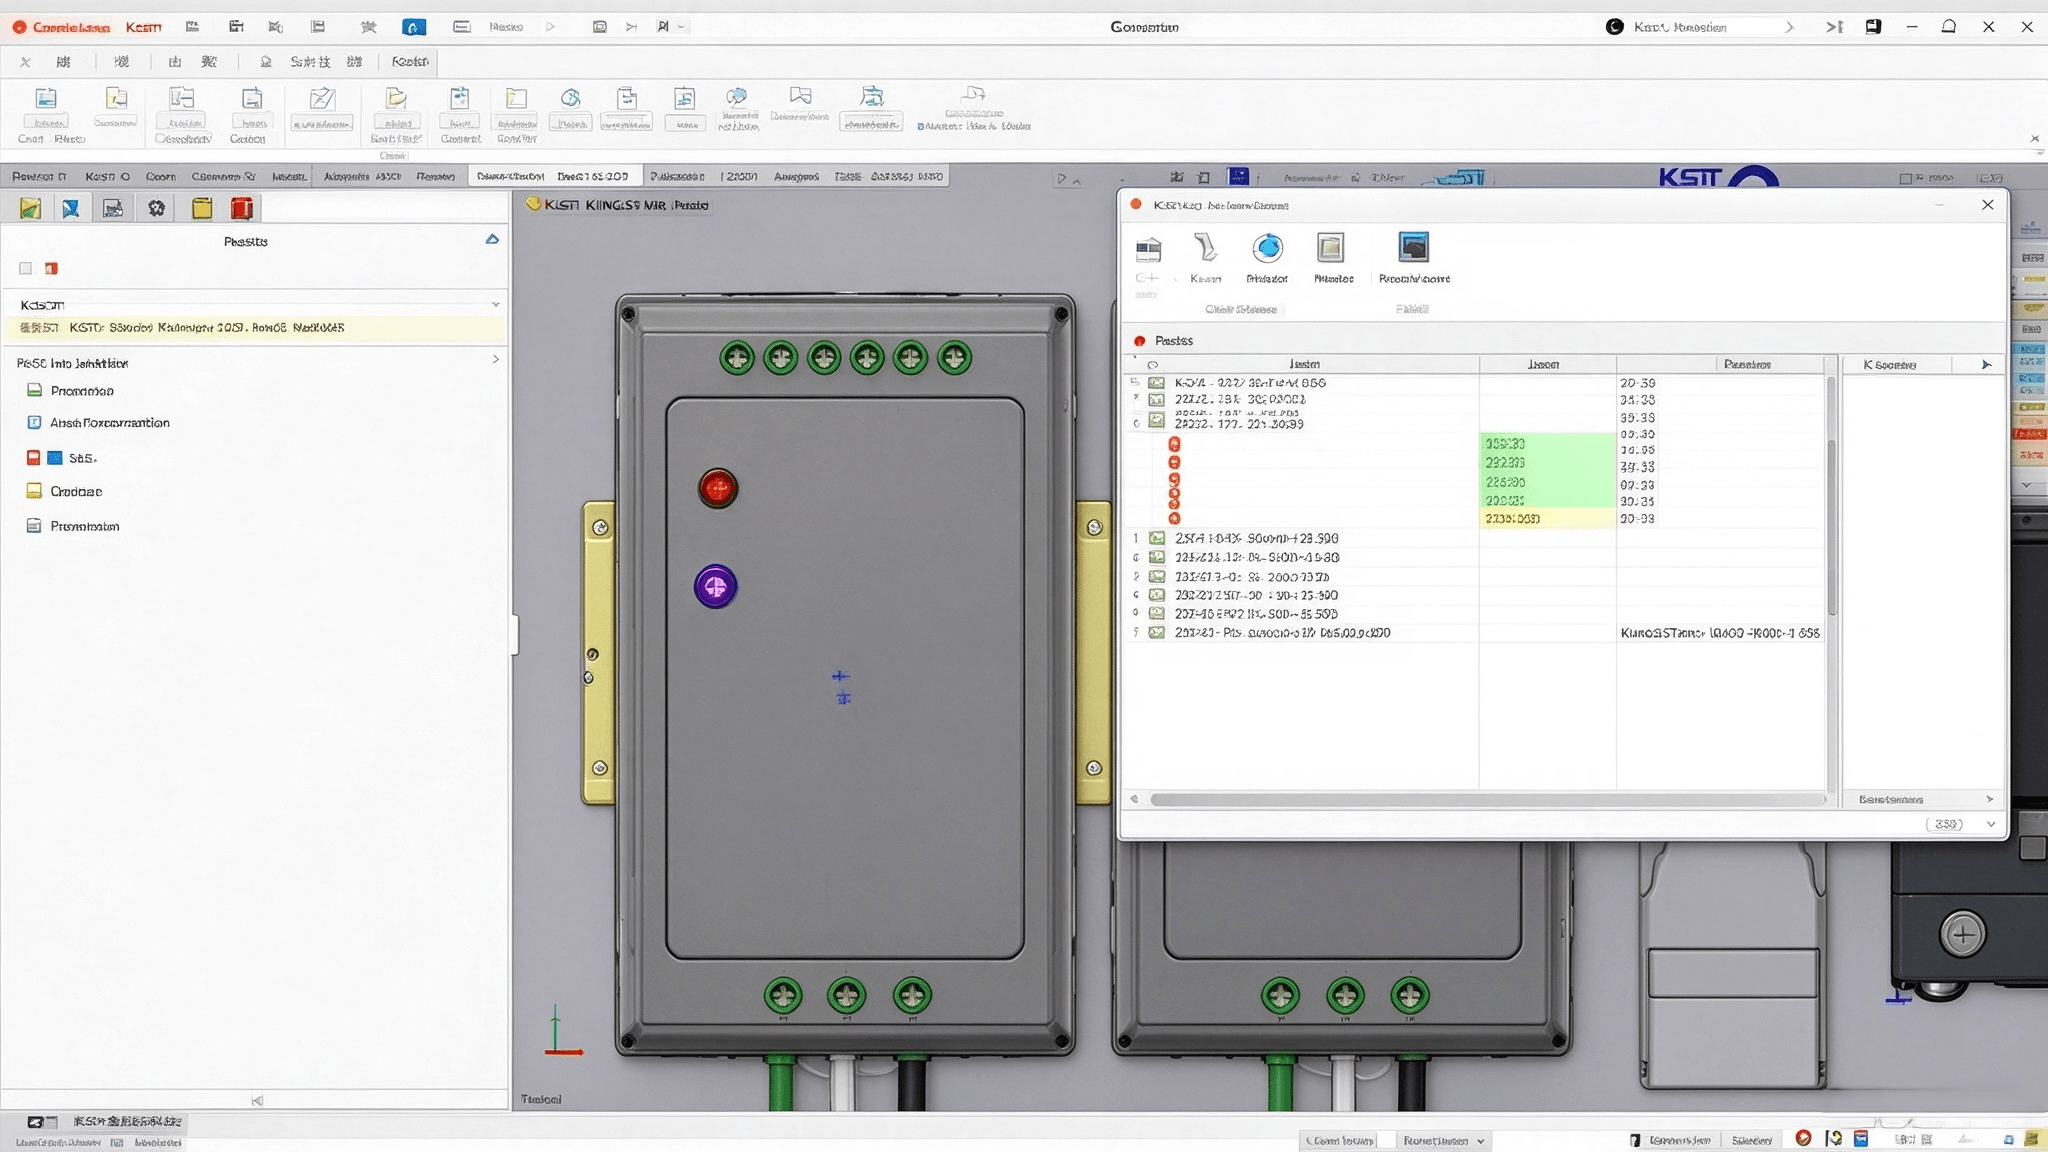Click the first red circle marker in table
This screenshot has height=1152, width=2048.
tap(1174, 443)
